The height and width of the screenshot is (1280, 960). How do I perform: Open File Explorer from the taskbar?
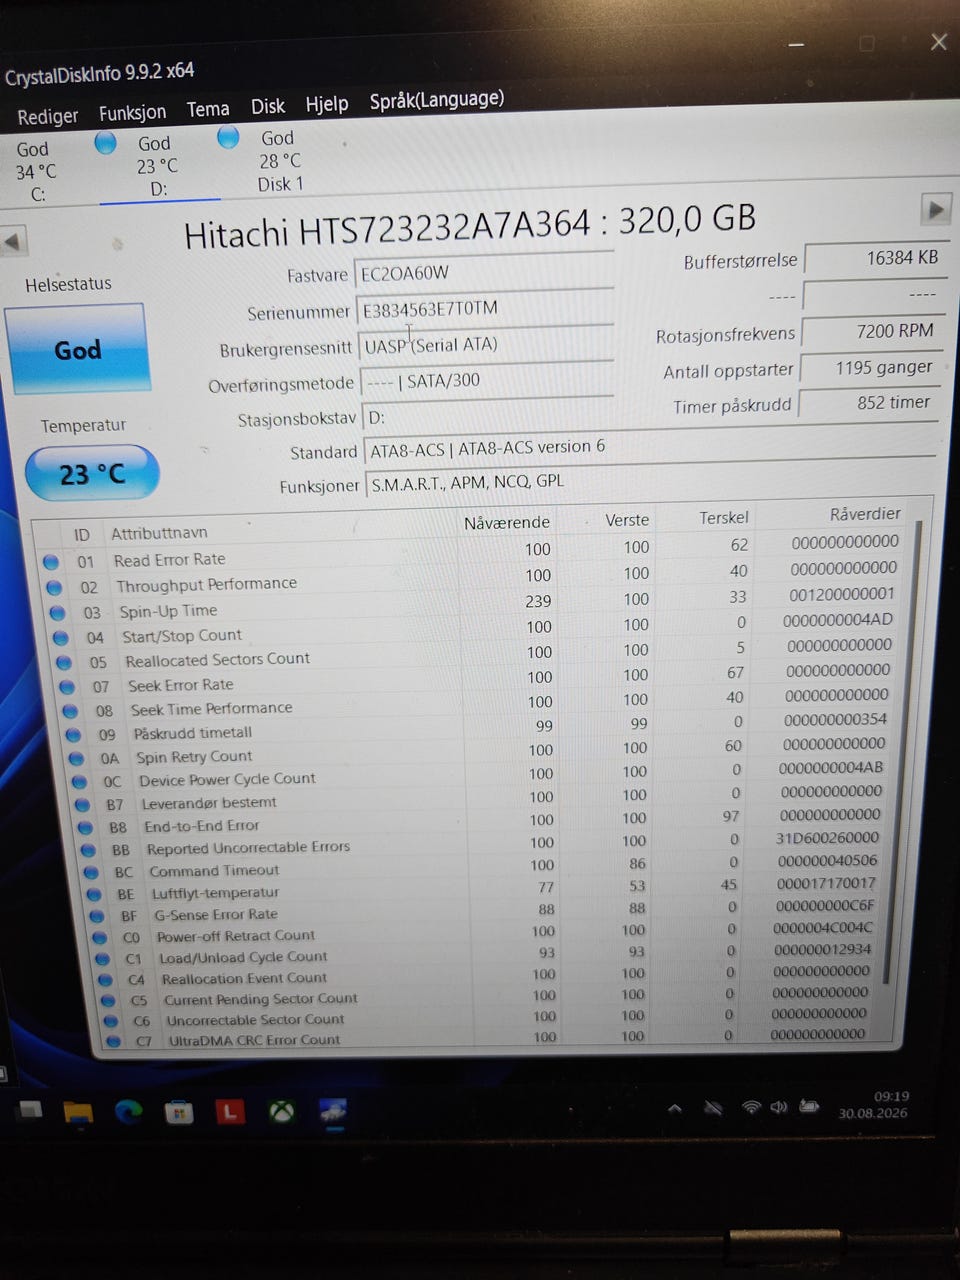(x=78, y=1111)
